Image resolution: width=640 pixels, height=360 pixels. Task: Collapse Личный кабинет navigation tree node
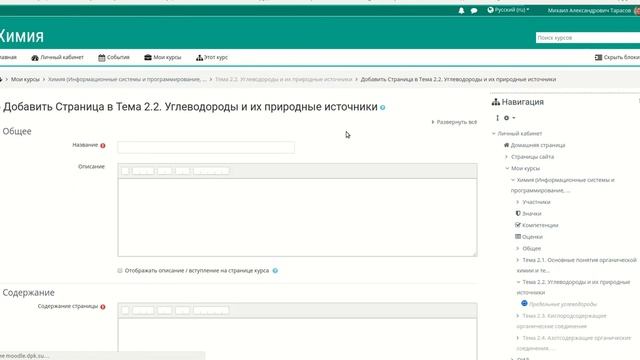pos(493,133)
